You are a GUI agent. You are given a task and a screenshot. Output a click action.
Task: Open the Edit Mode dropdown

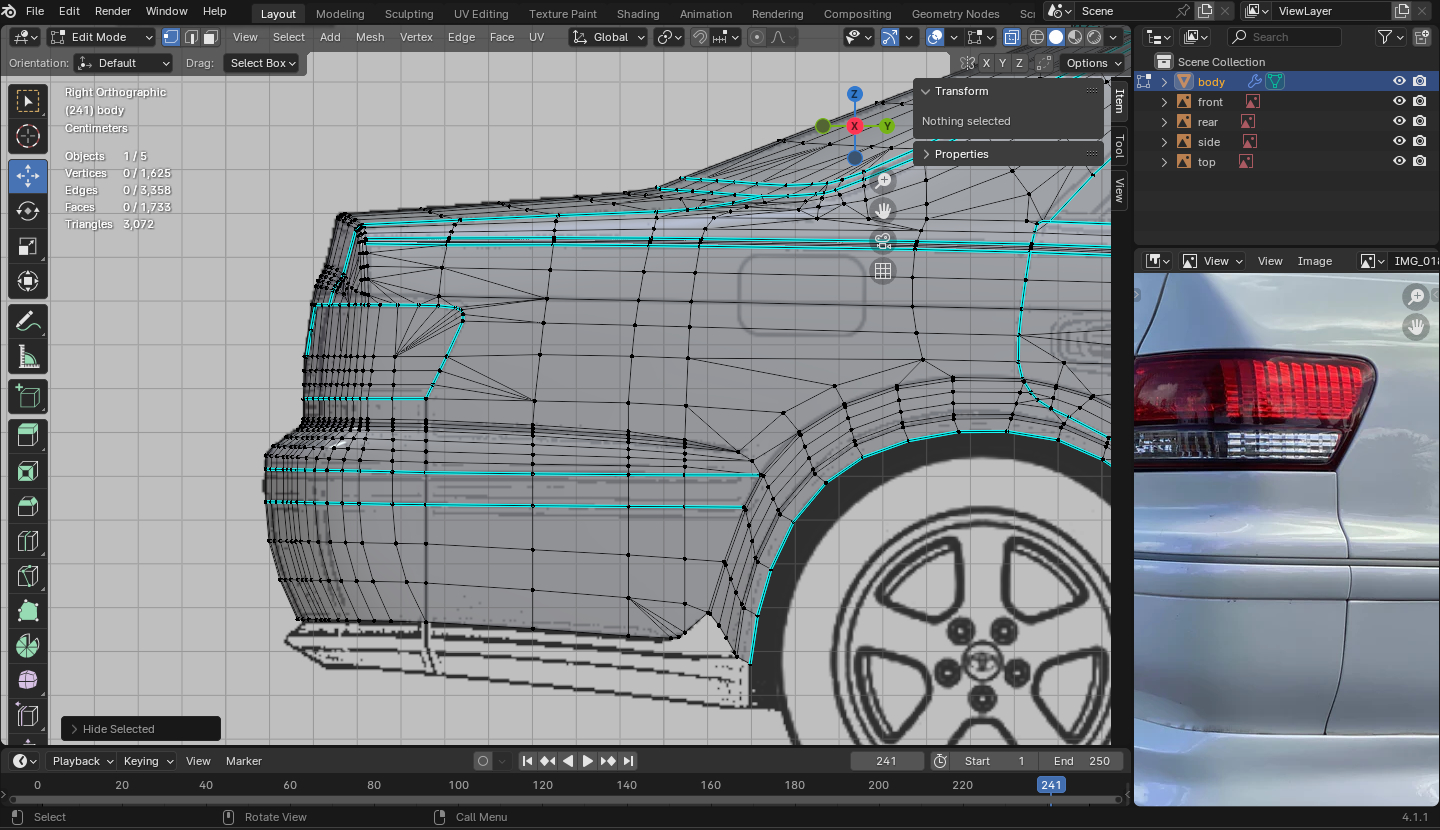[x=101, y=37]
